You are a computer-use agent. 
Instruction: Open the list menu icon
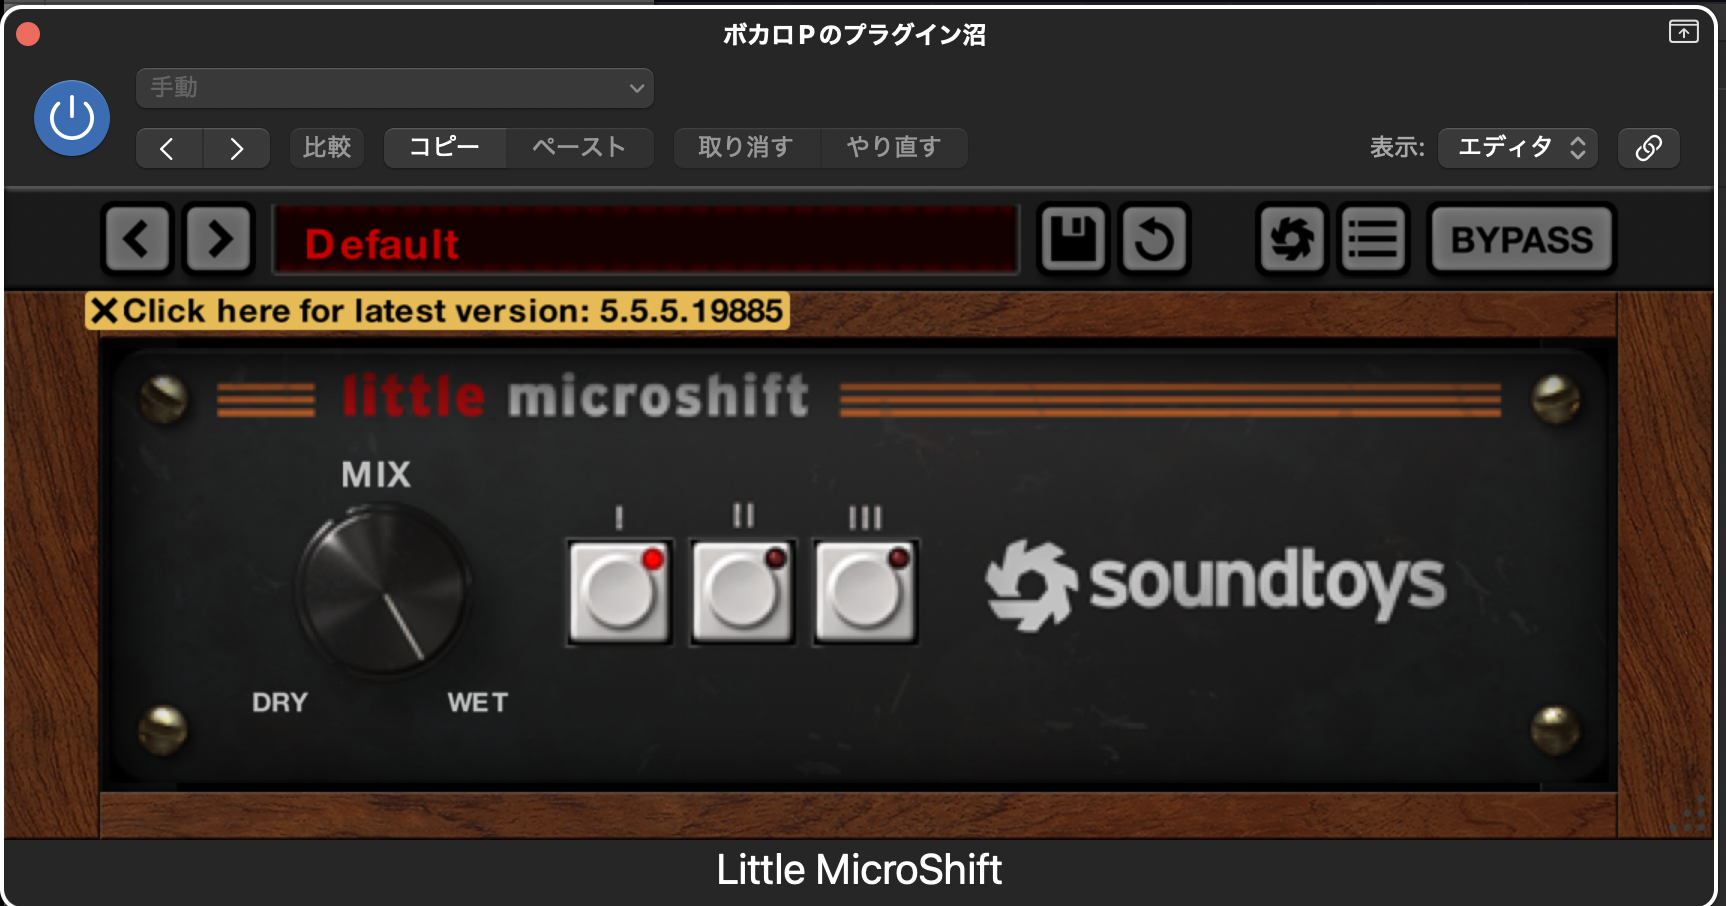(x=1373, y=239)
